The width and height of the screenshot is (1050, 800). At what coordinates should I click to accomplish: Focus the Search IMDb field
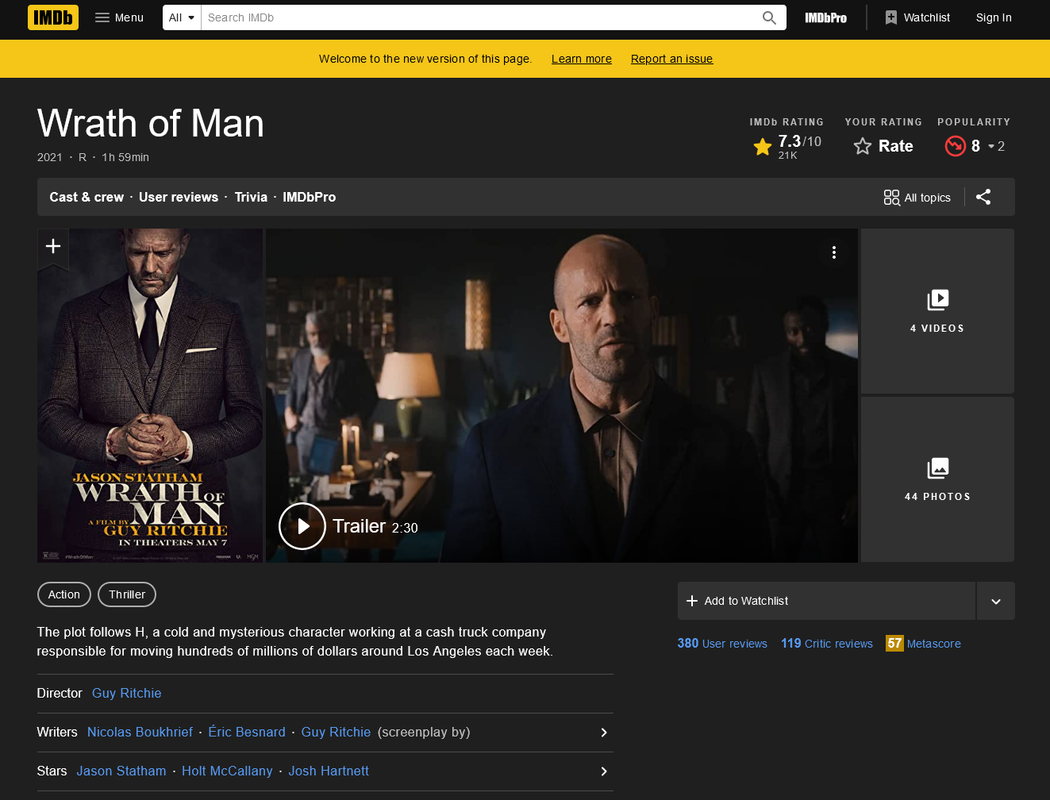click(x=480, y=17)
